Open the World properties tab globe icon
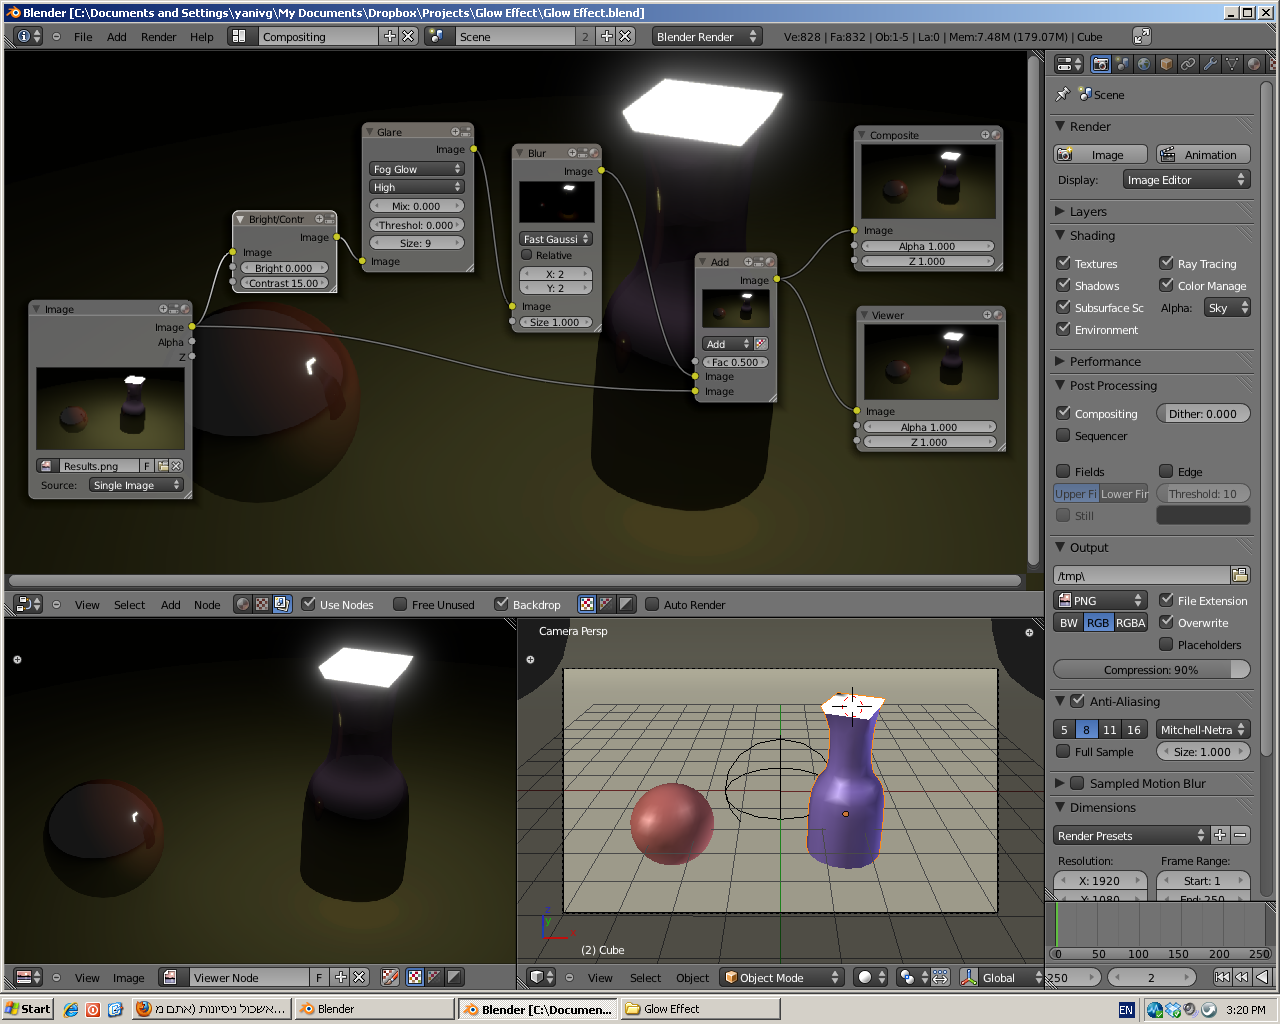The width and height of the screenshot is (1280, 1024). point(1144,64)
